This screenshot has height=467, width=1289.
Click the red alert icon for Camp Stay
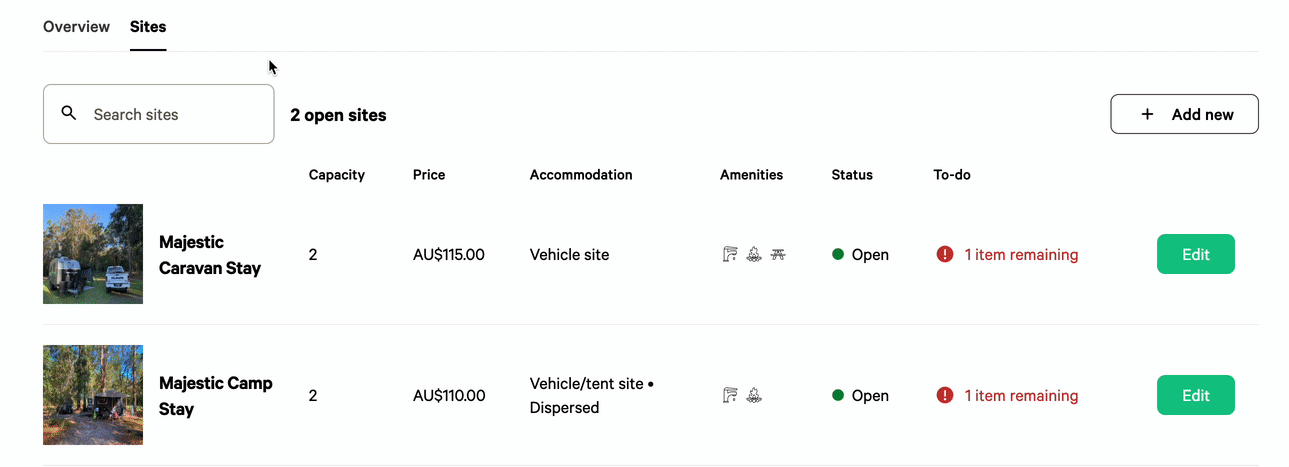(x=945, y=395)
